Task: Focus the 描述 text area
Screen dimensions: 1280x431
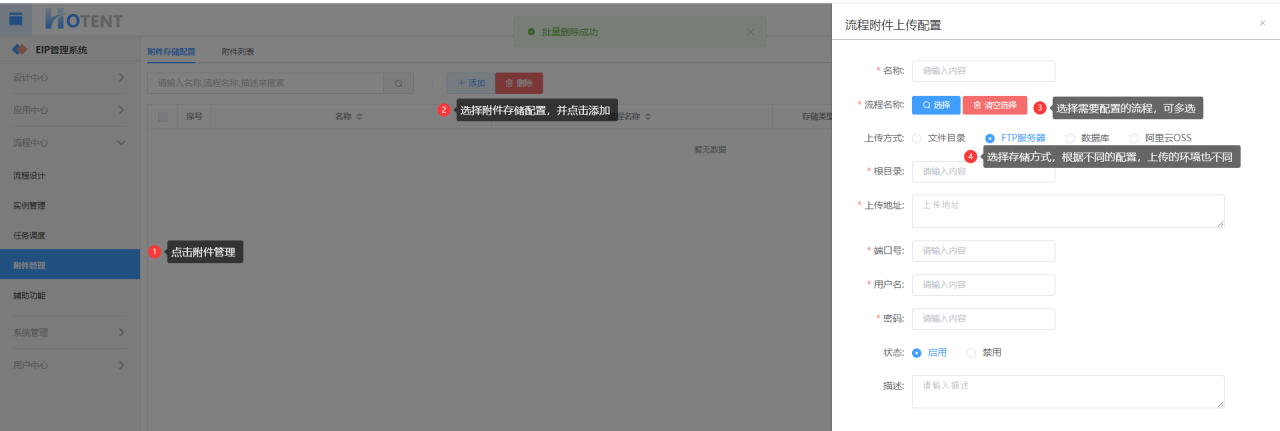Action: (x=1068, y=392)
